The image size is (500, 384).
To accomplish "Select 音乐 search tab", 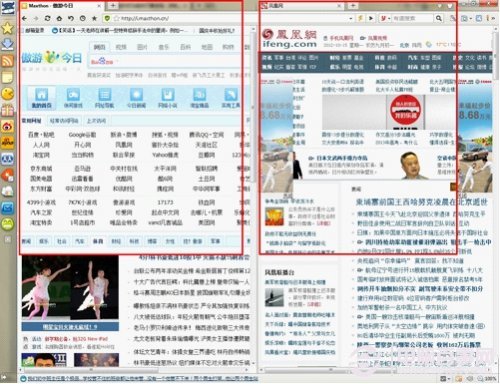I will click(164, 47).
